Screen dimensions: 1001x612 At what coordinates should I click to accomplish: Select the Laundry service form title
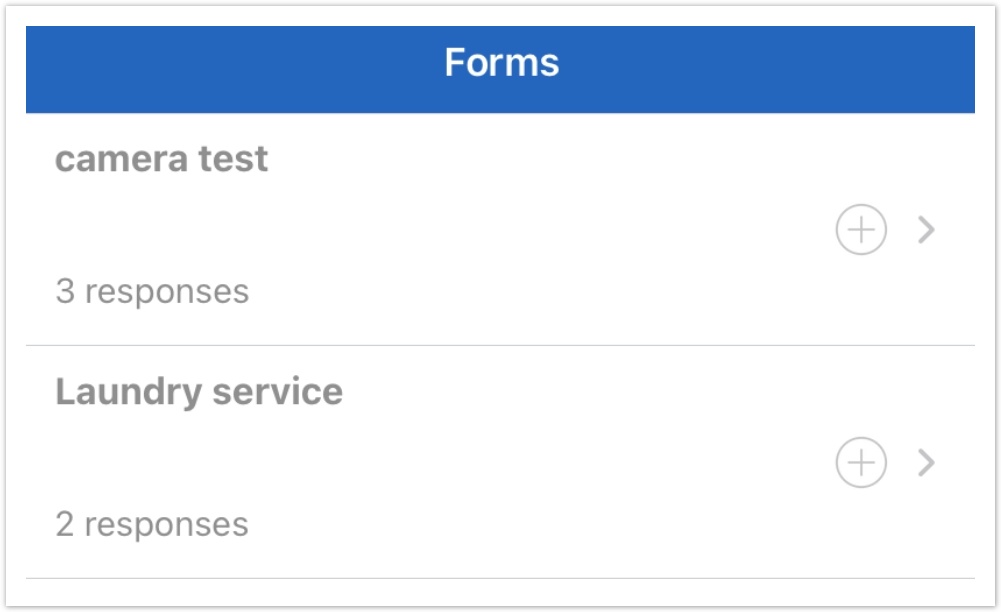[x=199, y=391]
